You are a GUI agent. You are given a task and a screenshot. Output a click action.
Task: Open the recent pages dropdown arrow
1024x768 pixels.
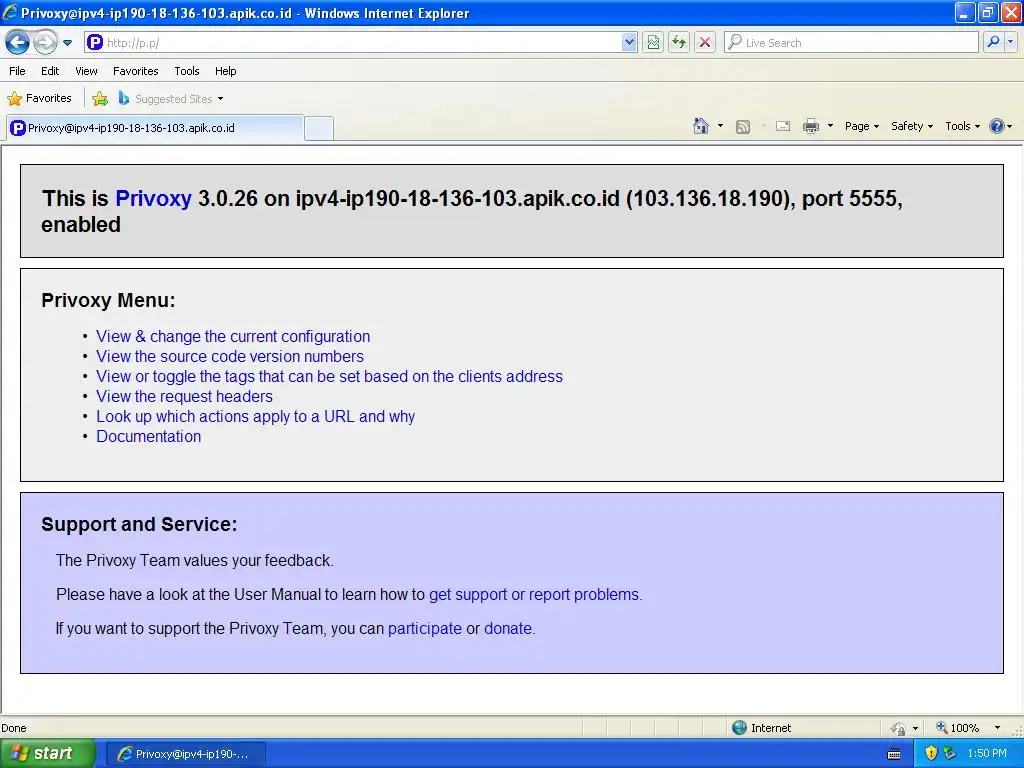tap(67, 43)
